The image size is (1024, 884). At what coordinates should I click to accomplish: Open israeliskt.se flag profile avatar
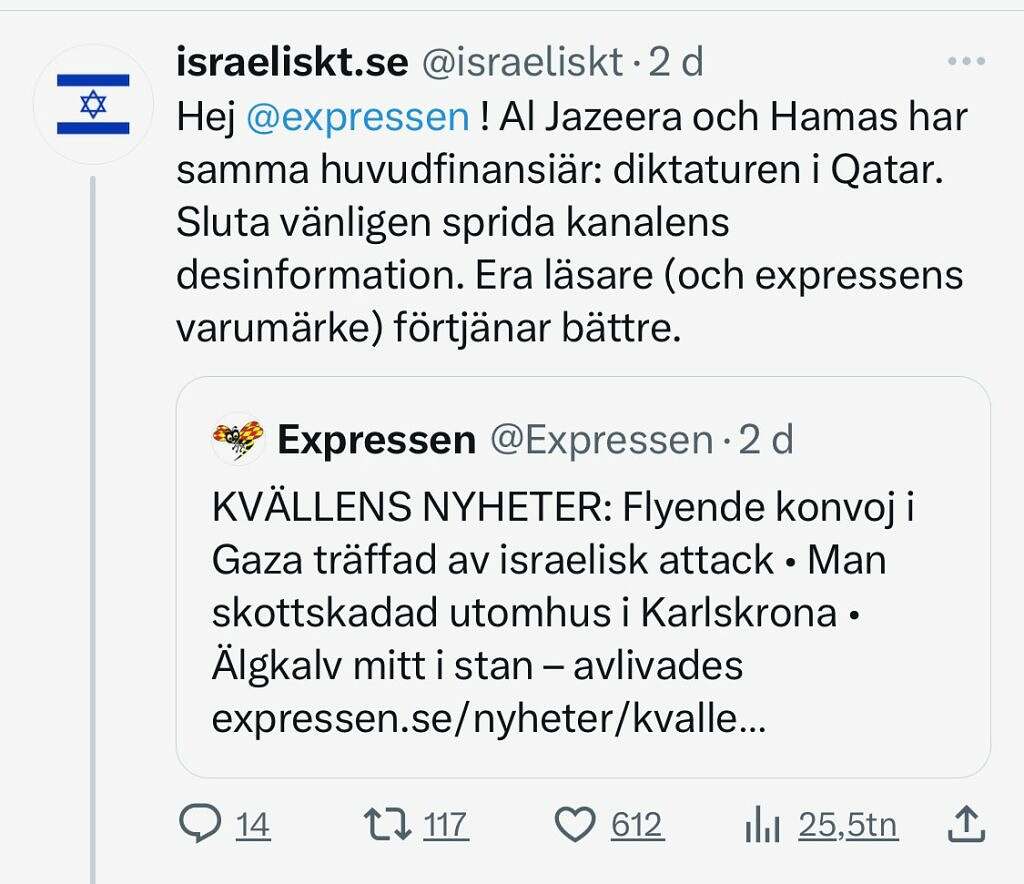[93, 104]
